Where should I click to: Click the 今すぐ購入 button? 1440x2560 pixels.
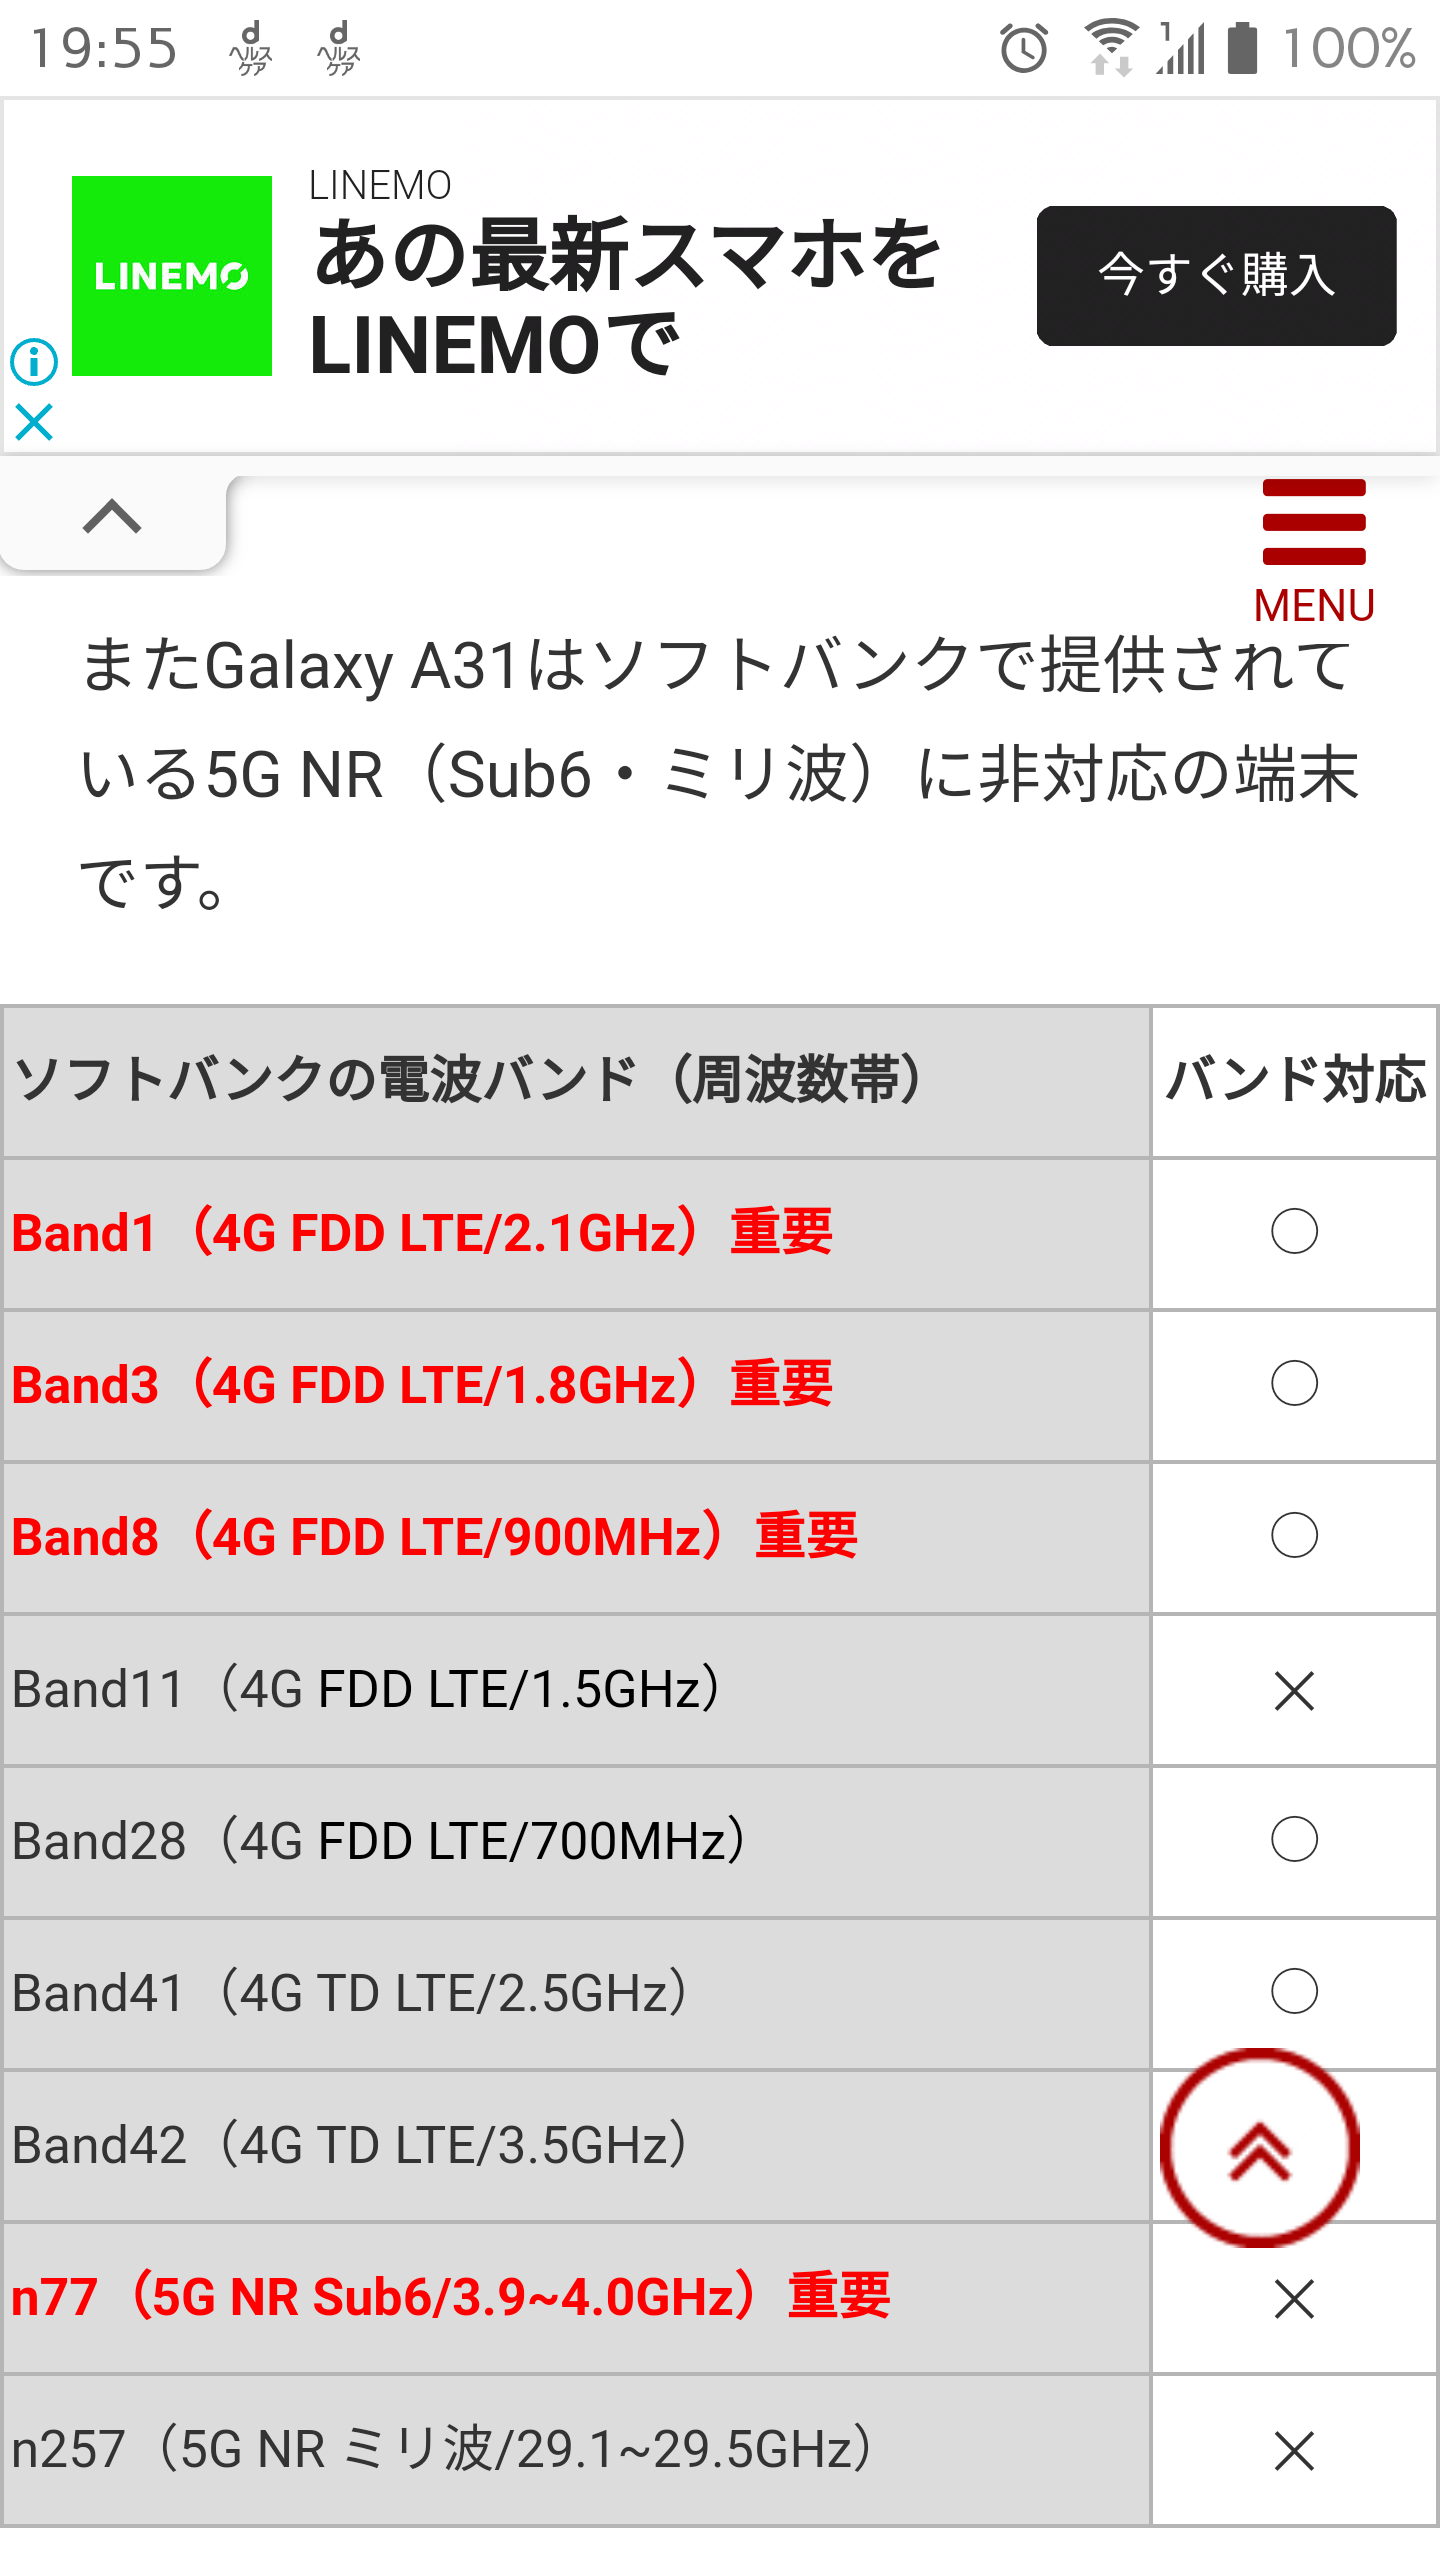click(x=1216, y=276)
